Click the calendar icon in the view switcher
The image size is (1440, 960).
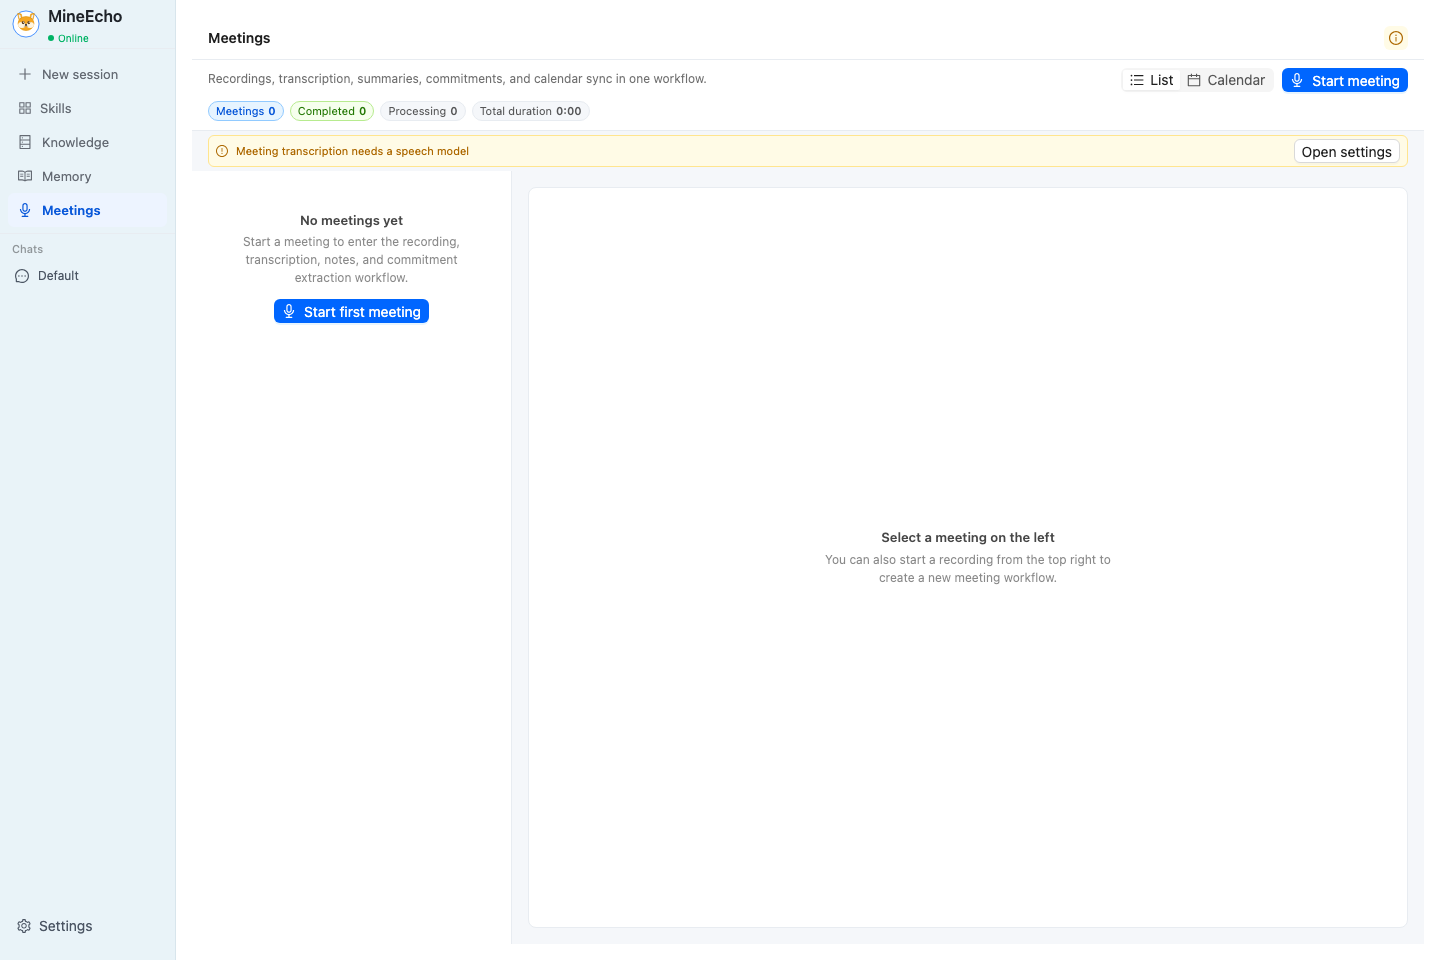1194,80
